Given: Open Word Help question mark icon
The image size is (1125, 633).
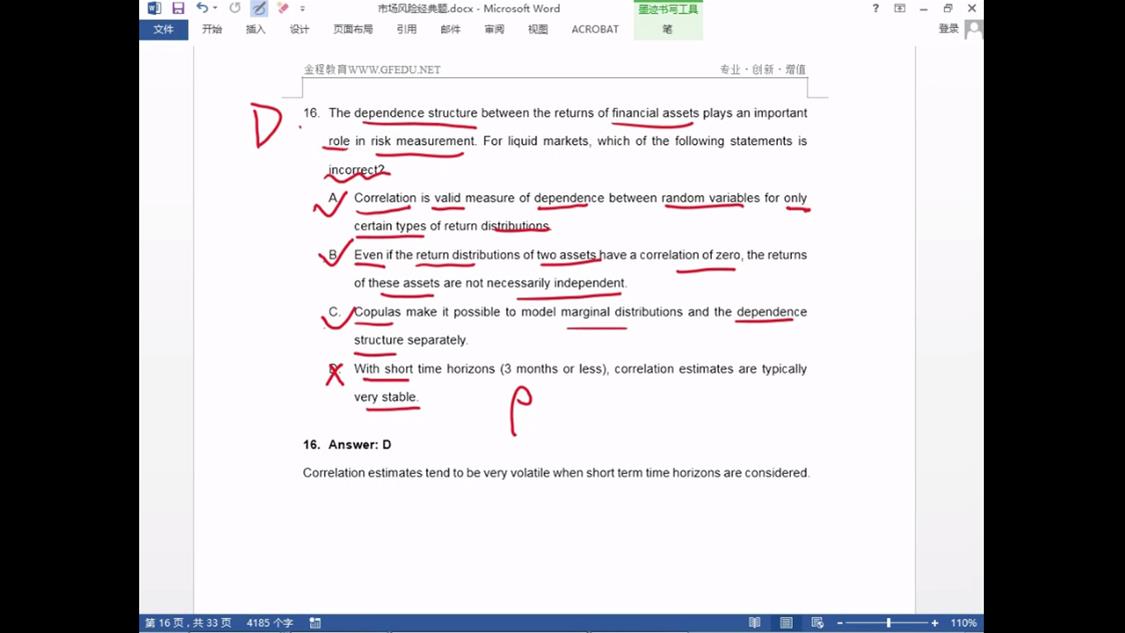Looking at the screenshot, I should point(875,9).
